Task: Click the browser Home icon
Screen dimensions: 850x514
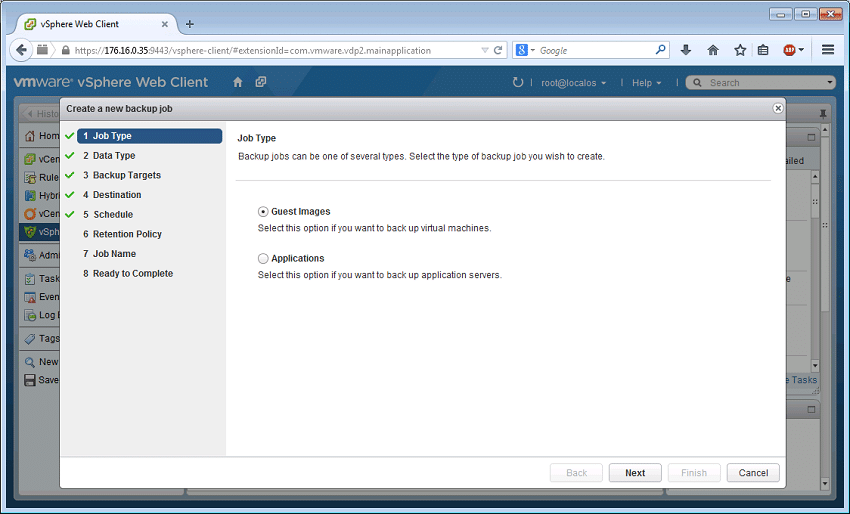Action: click(713, 50)
